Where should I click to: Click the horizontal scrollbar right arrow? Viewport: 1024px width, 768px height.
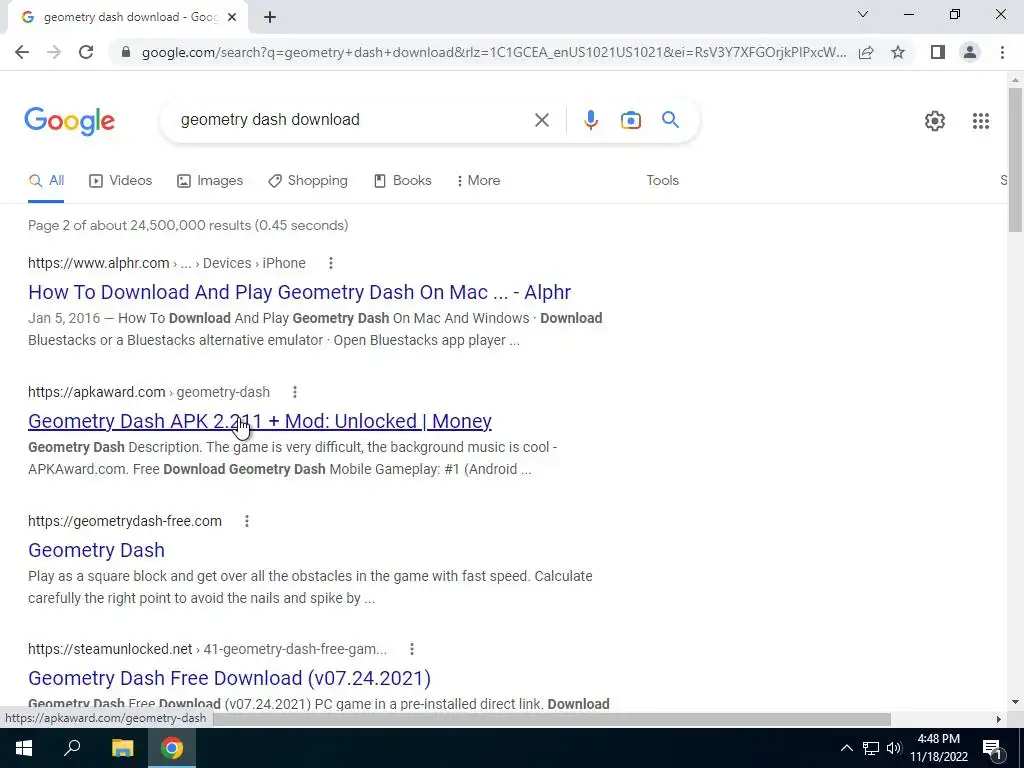coord(998,719)
